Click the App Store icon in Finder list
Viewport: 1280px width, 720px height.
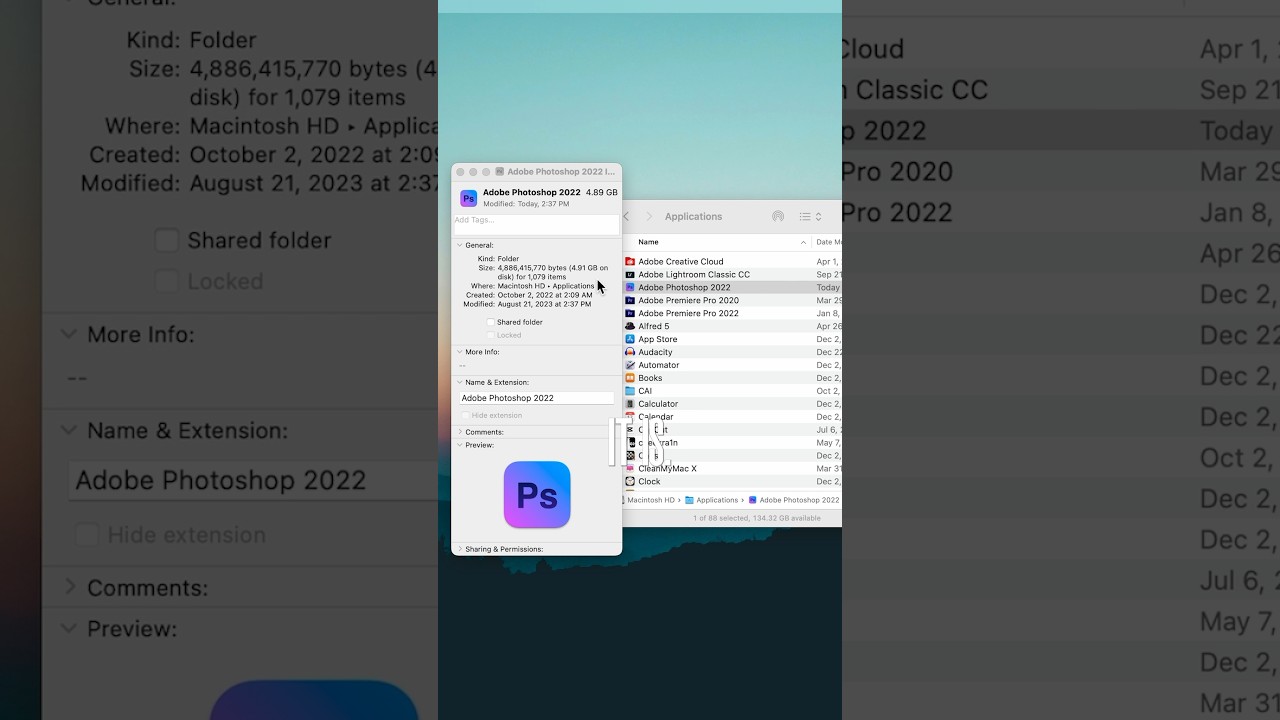630,340
